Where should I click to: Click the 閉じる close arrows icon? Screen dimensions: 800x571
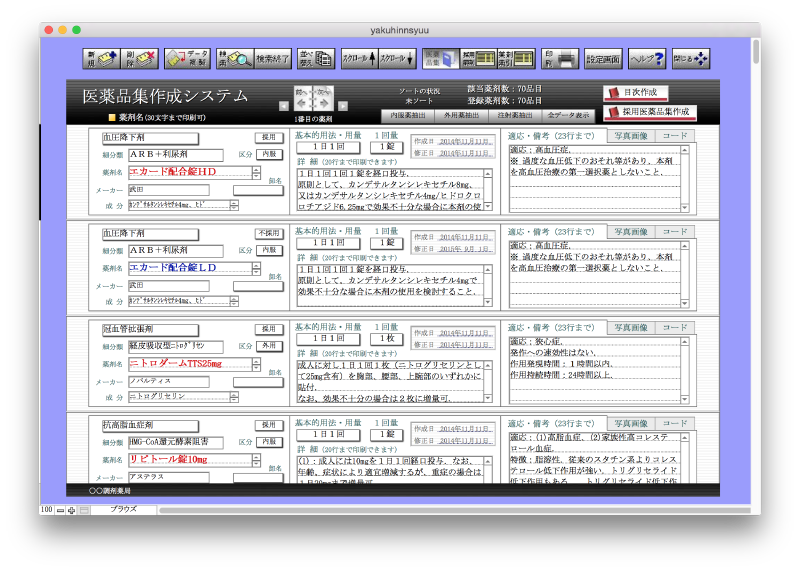691,59
